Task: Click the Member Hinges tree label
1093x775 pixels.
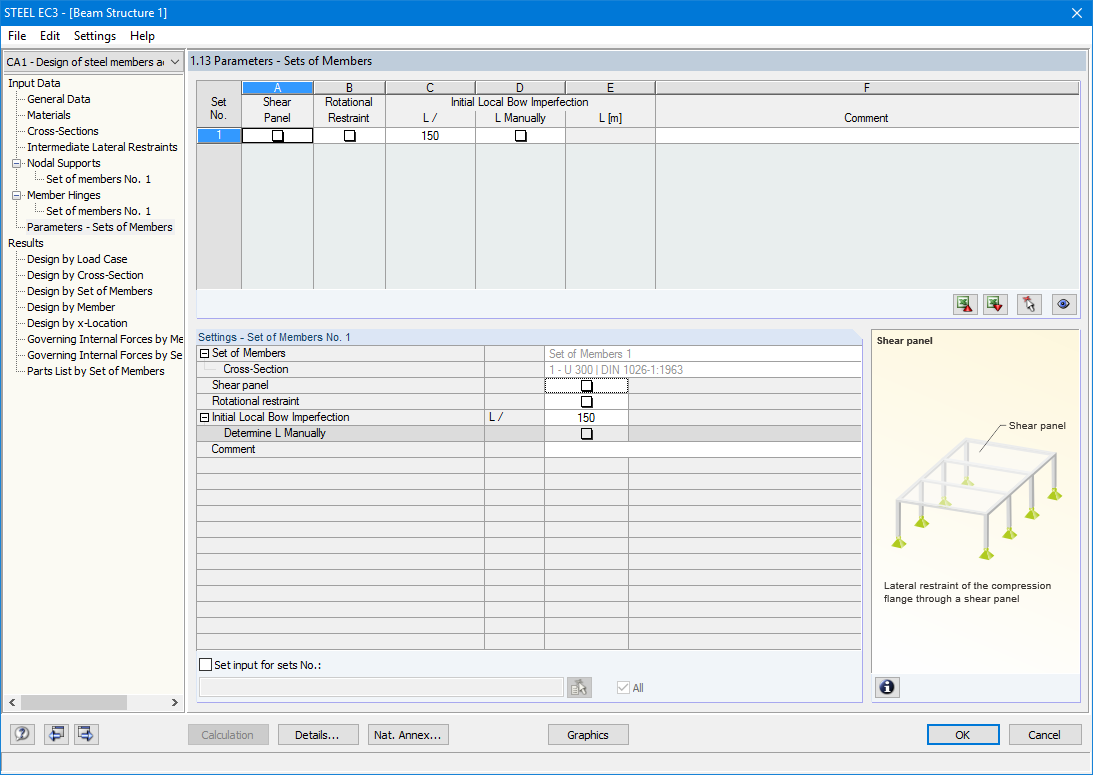Action: point(63,195)
